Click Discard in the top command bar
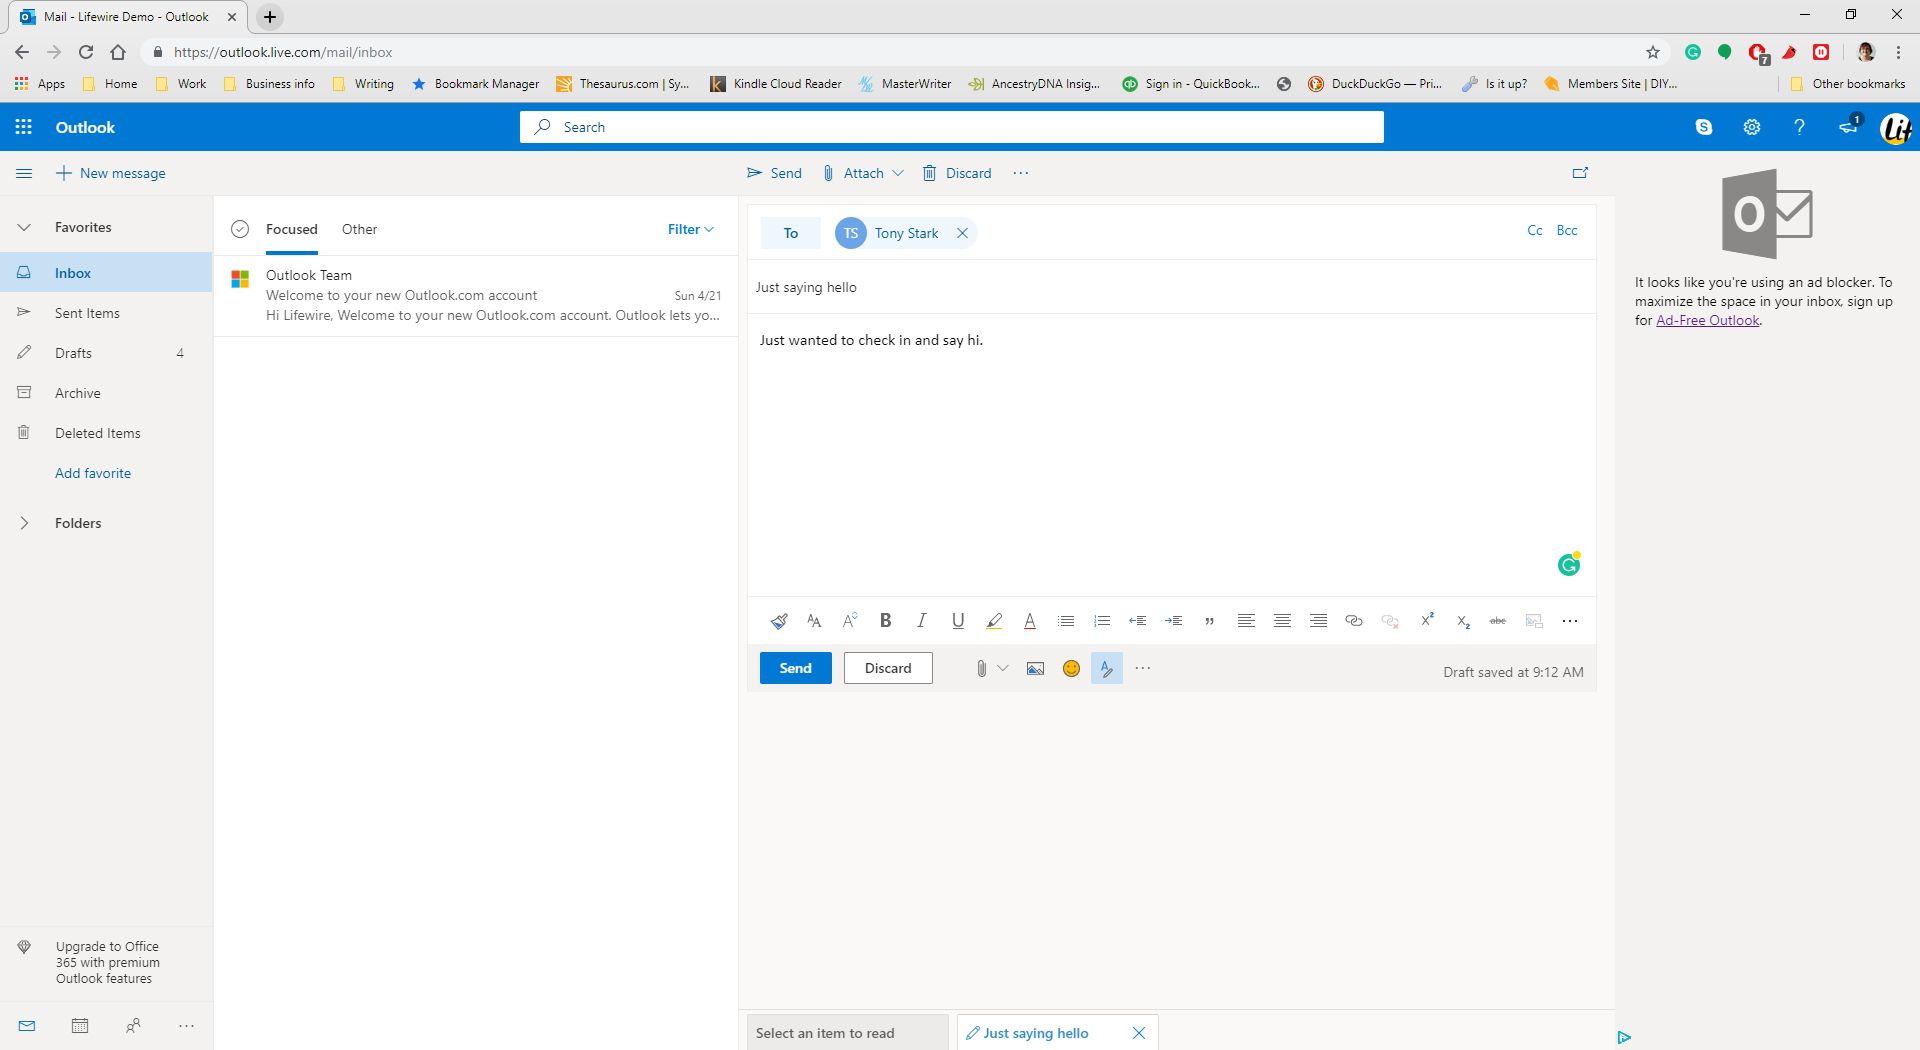This screenshot has width=1920, height=1050. (957, 173)
